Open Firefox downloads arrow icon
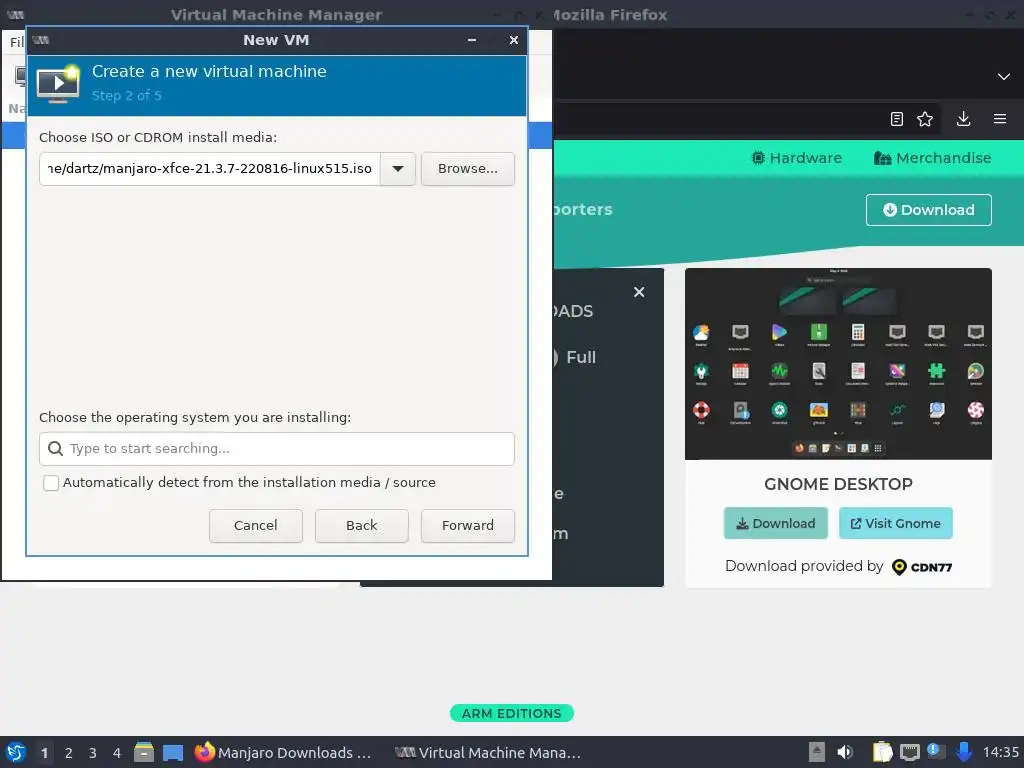 point(963,119)
